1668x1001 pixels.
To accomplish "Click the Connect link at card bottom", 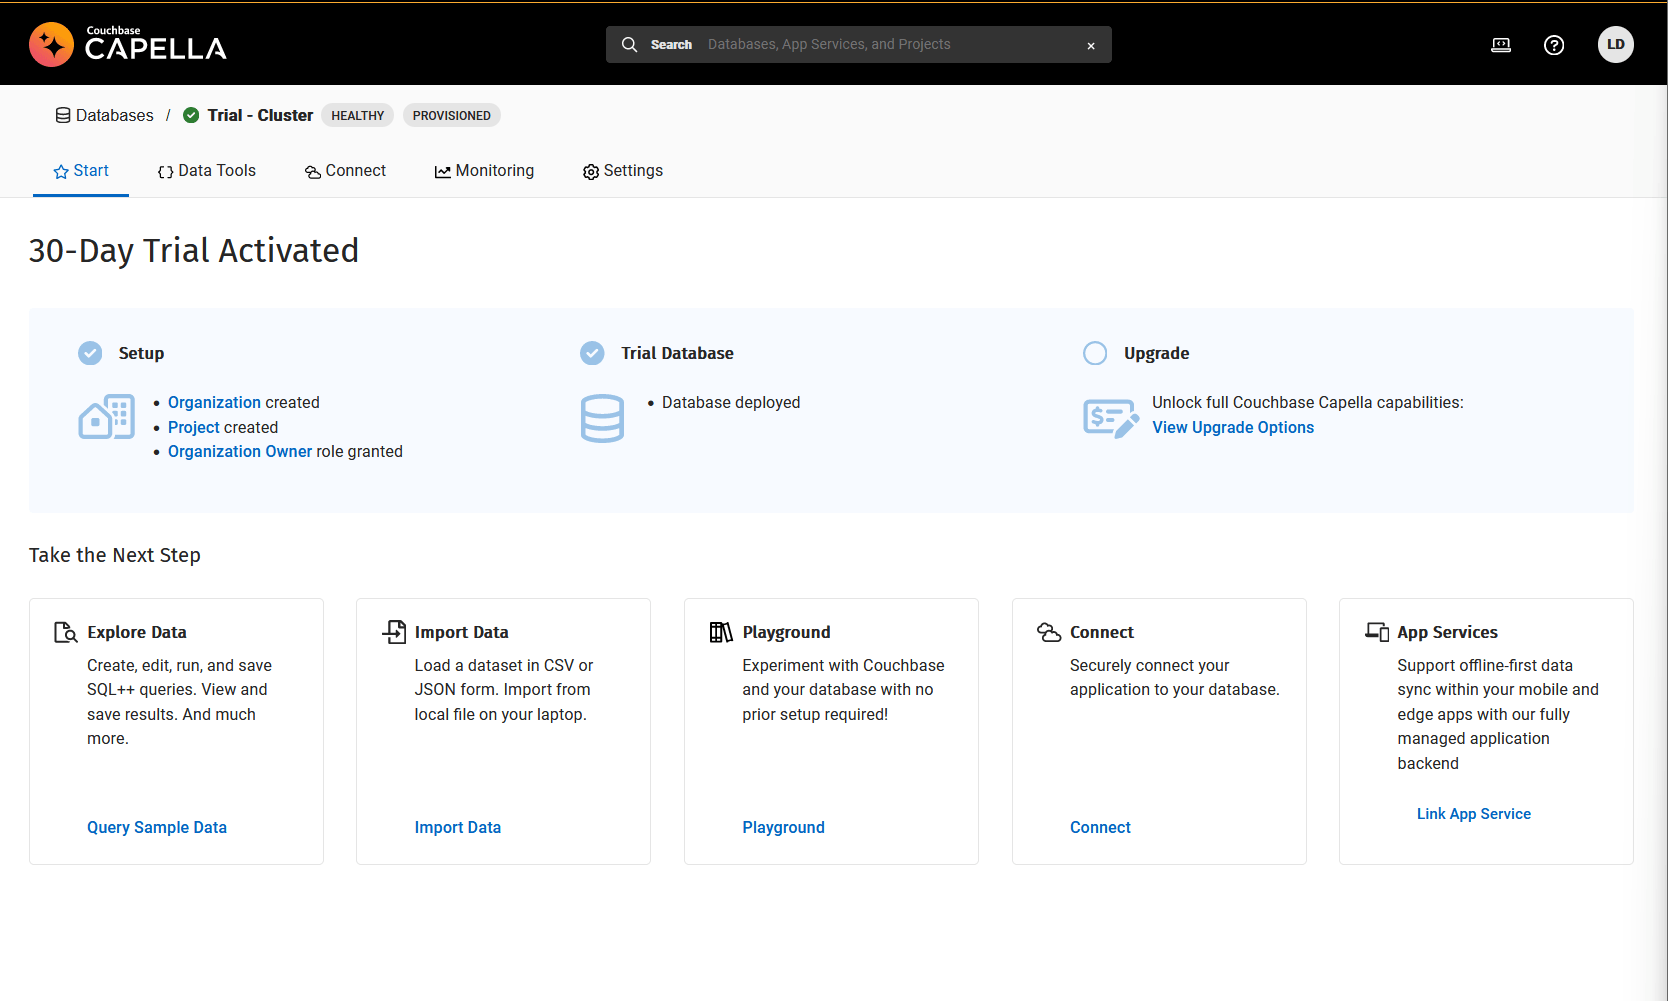I will tap(1100, 828).
